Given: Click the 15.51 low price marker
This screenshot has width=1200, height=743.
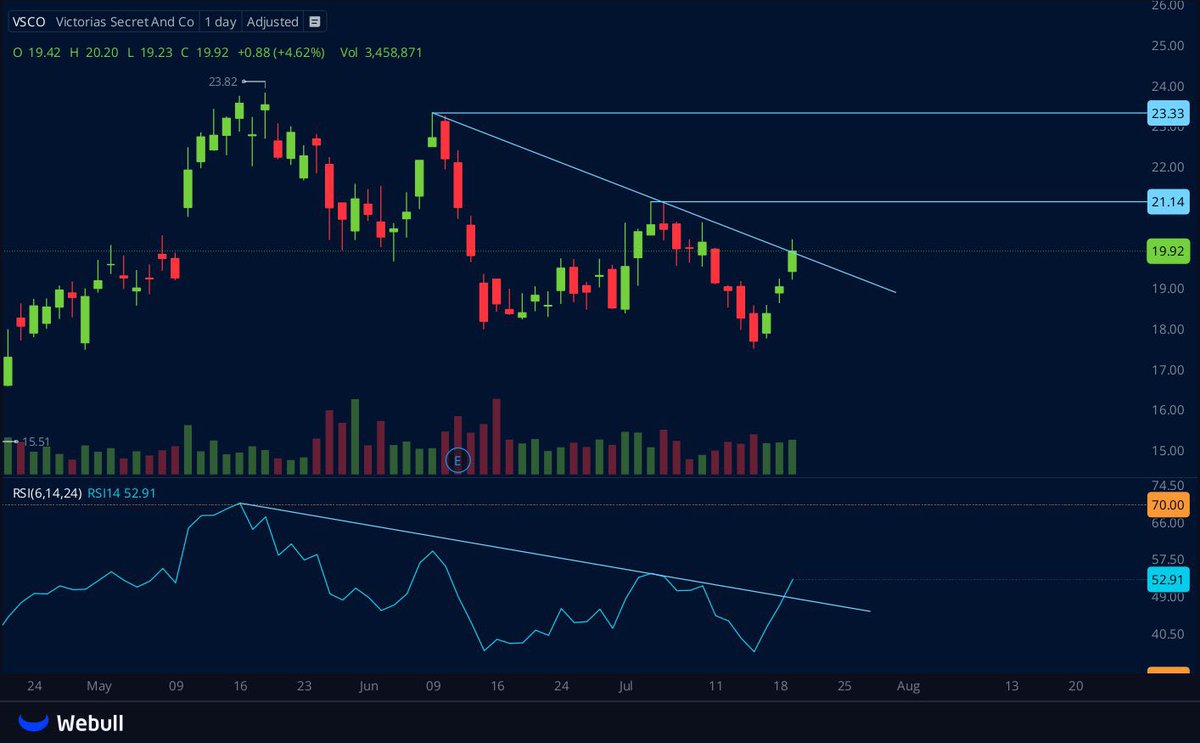Looking at the screenshot, I should (x=36, y=440).
